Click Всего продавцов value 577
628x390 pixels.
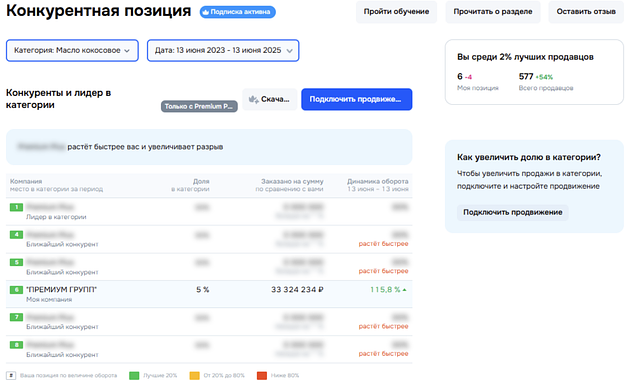pos(526,76)
